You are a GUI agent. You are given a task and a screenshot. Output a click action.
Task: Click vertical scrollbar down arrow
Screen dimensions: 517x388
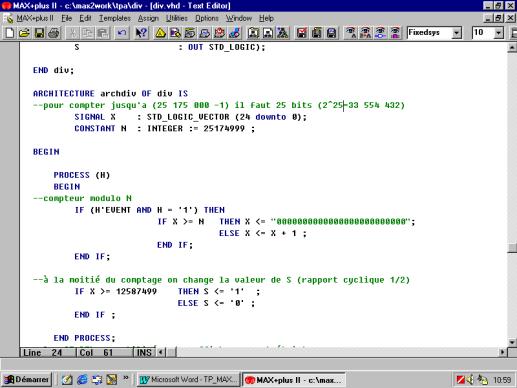512,342
